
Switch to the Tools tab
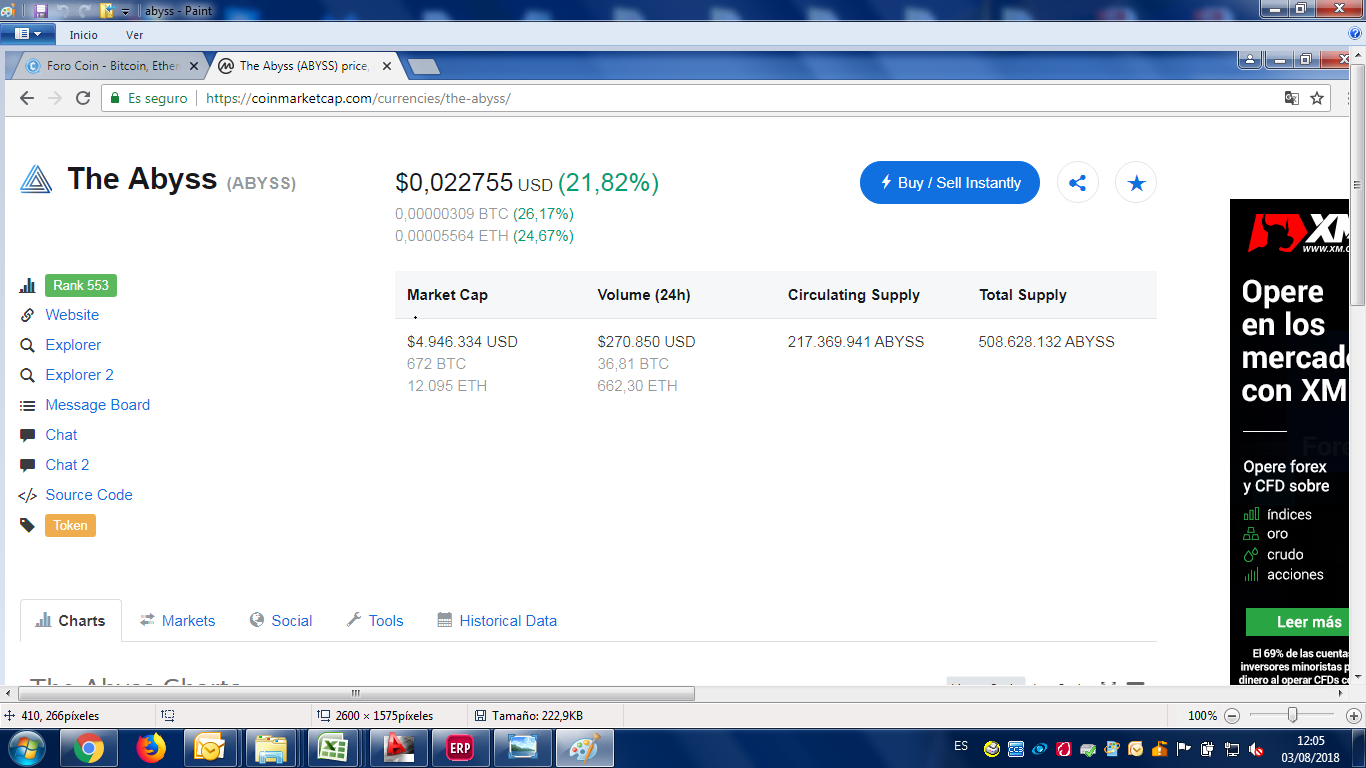(x=375, y=621)
